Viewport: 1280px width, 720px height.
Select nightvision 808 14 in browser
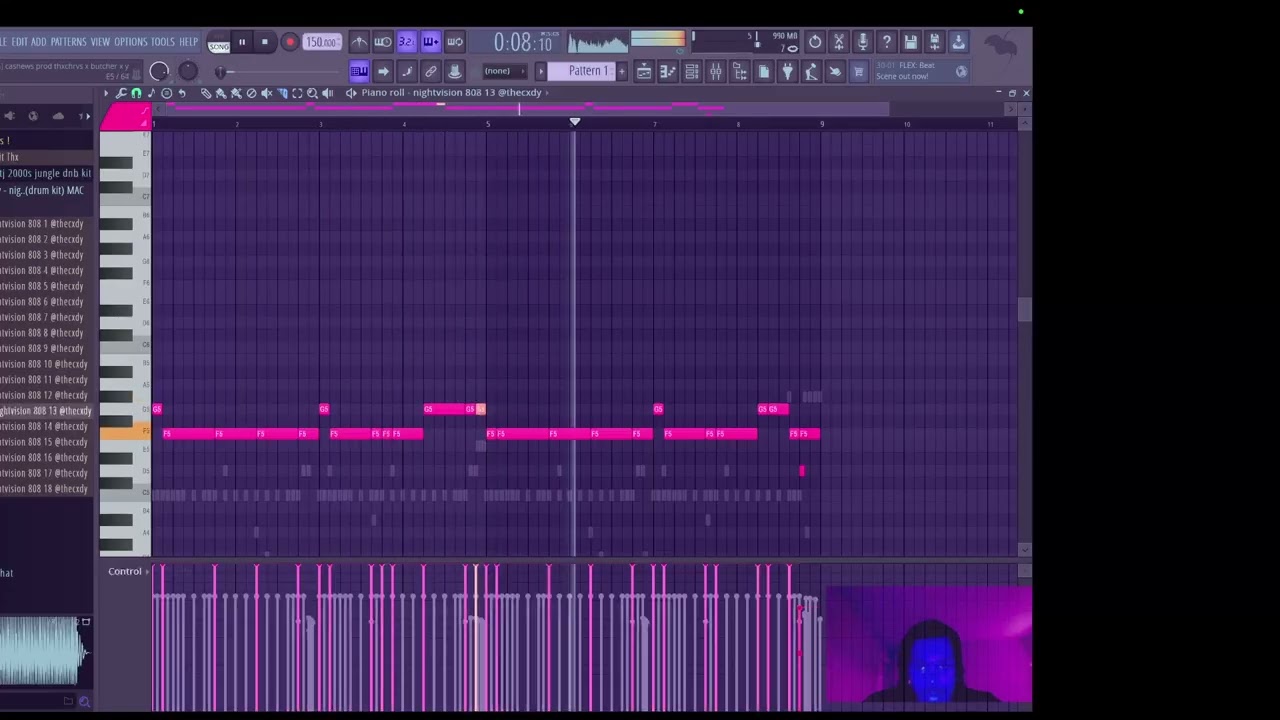point(44,426)
